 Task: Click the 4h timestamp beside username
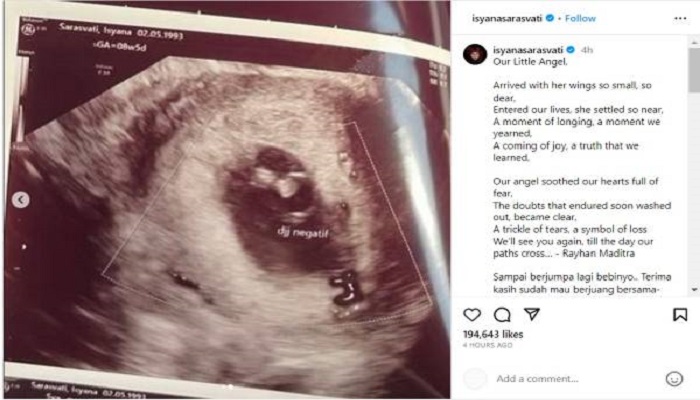click(587, 50)
